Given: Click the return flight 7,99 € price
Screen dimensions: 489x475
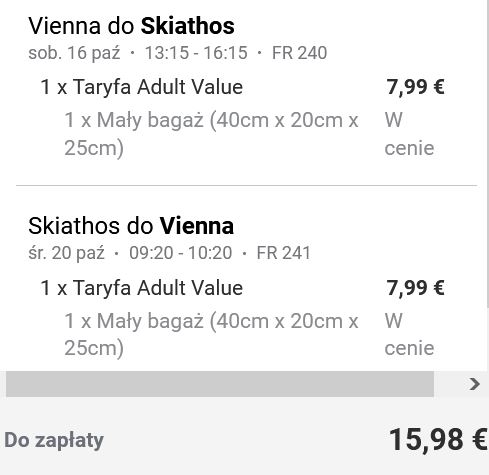Looking at the screenshot, I should (415, 287).
